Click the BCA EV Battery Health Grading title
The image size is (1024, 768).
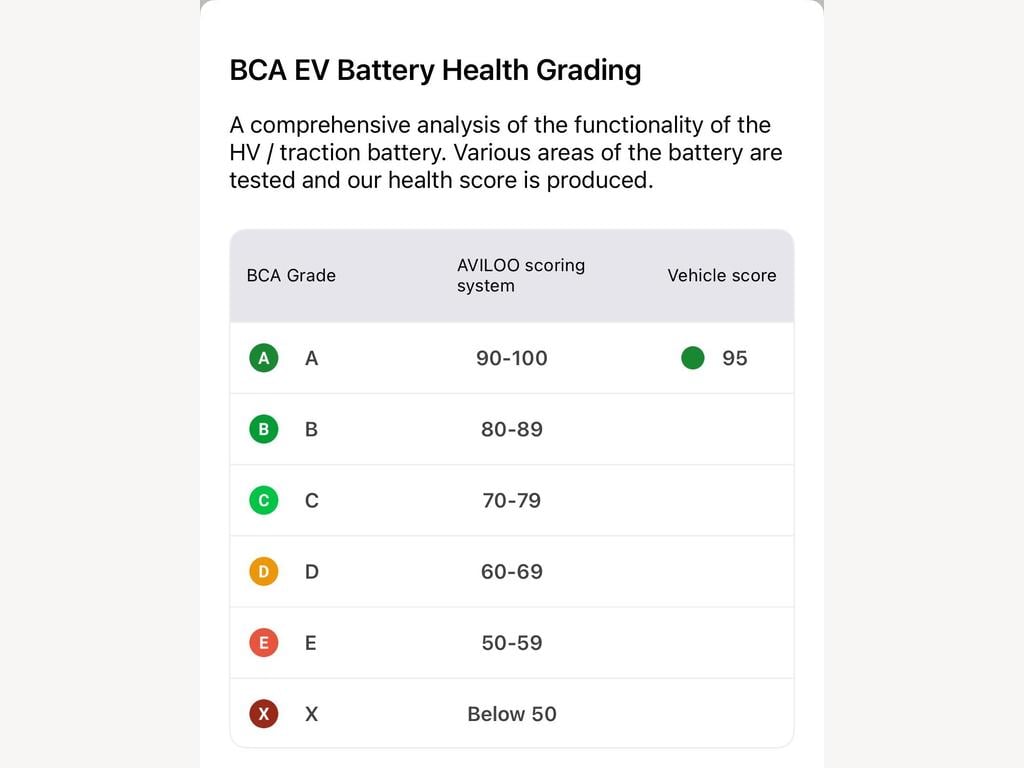436,71
